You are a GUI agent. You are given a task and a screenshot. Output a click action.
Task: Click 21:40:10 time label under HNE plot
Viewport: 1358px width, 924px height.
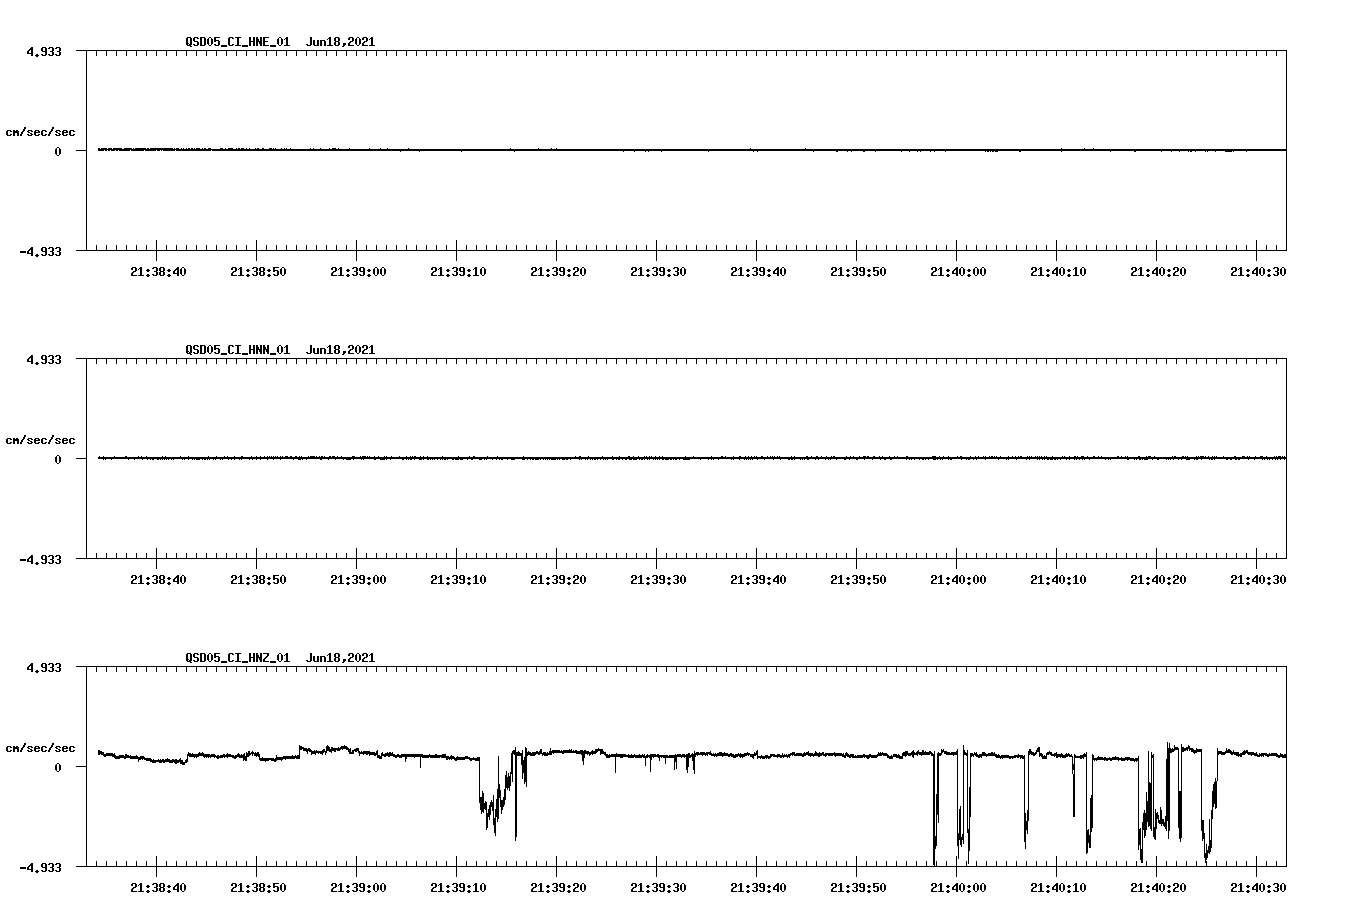(1058, 272)
